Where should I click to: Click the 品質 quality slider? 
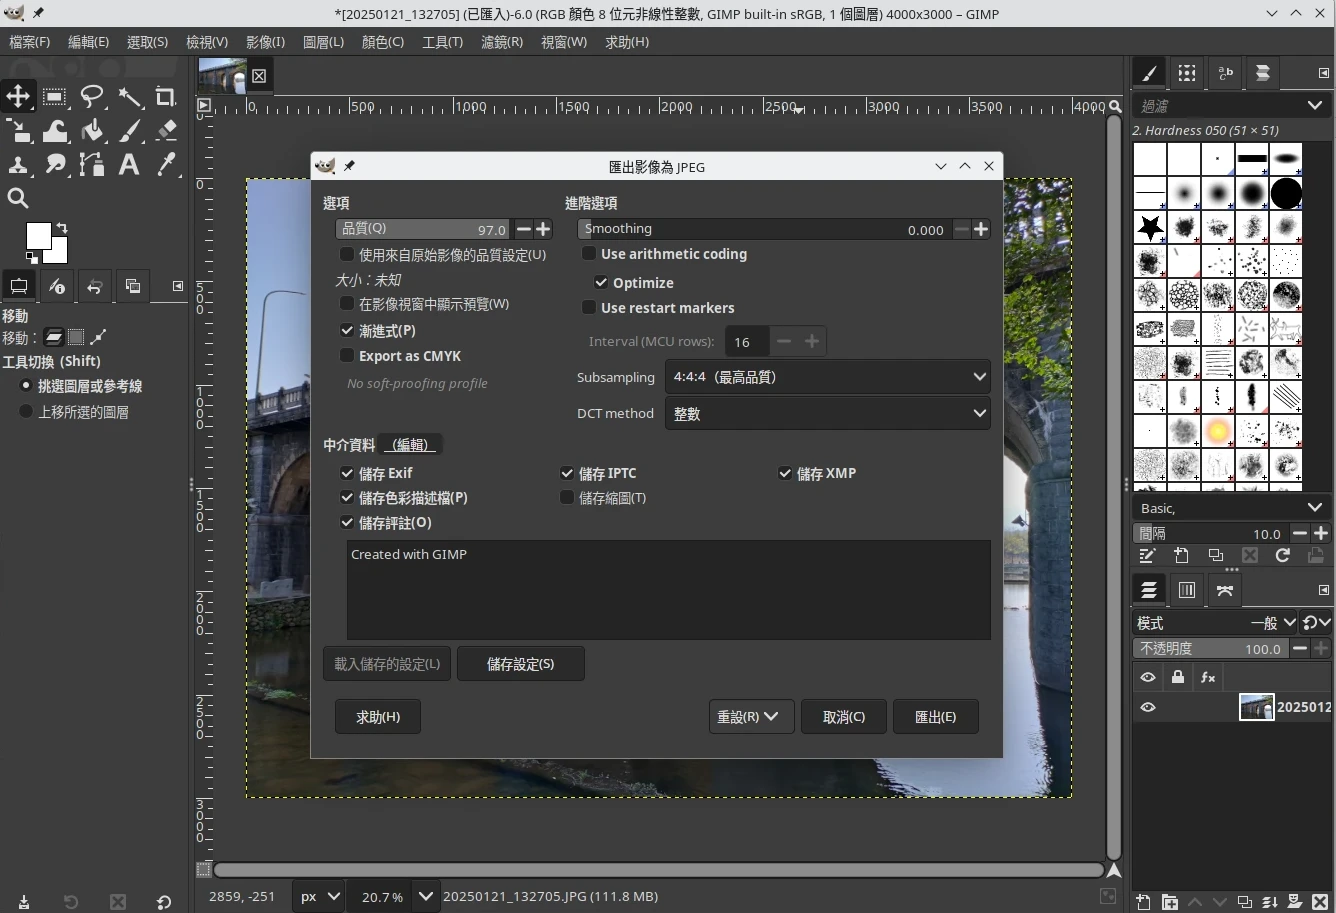pos(422,229)
